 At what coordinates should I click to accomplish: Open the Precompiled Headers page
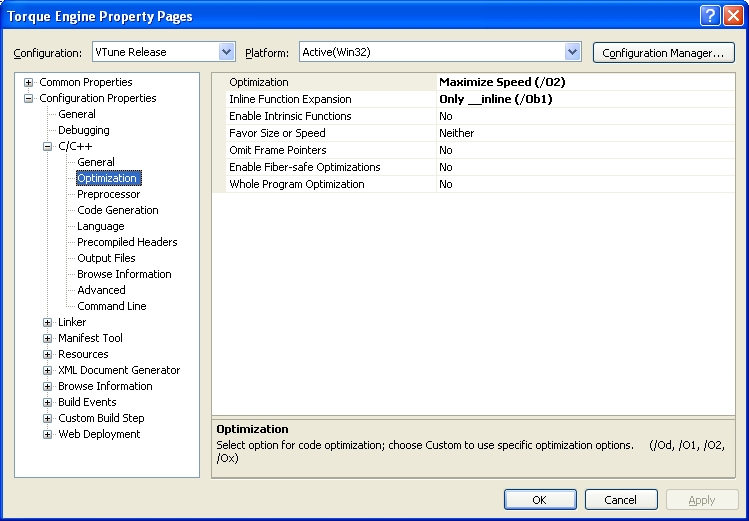[127, 242]
